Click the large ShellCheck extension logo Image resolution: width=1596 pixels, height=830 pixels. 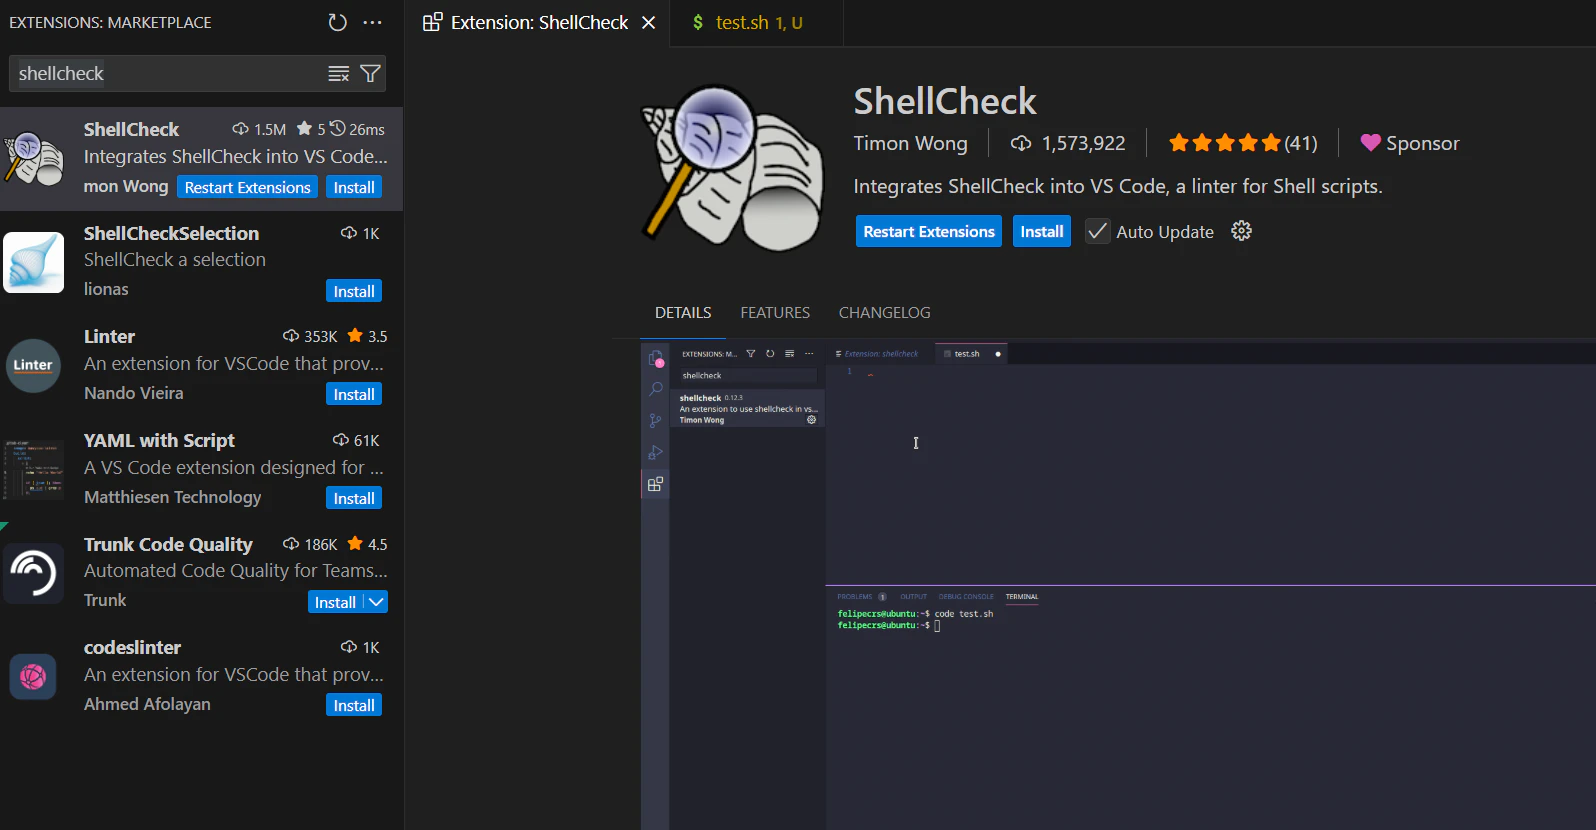coord(732,167)
